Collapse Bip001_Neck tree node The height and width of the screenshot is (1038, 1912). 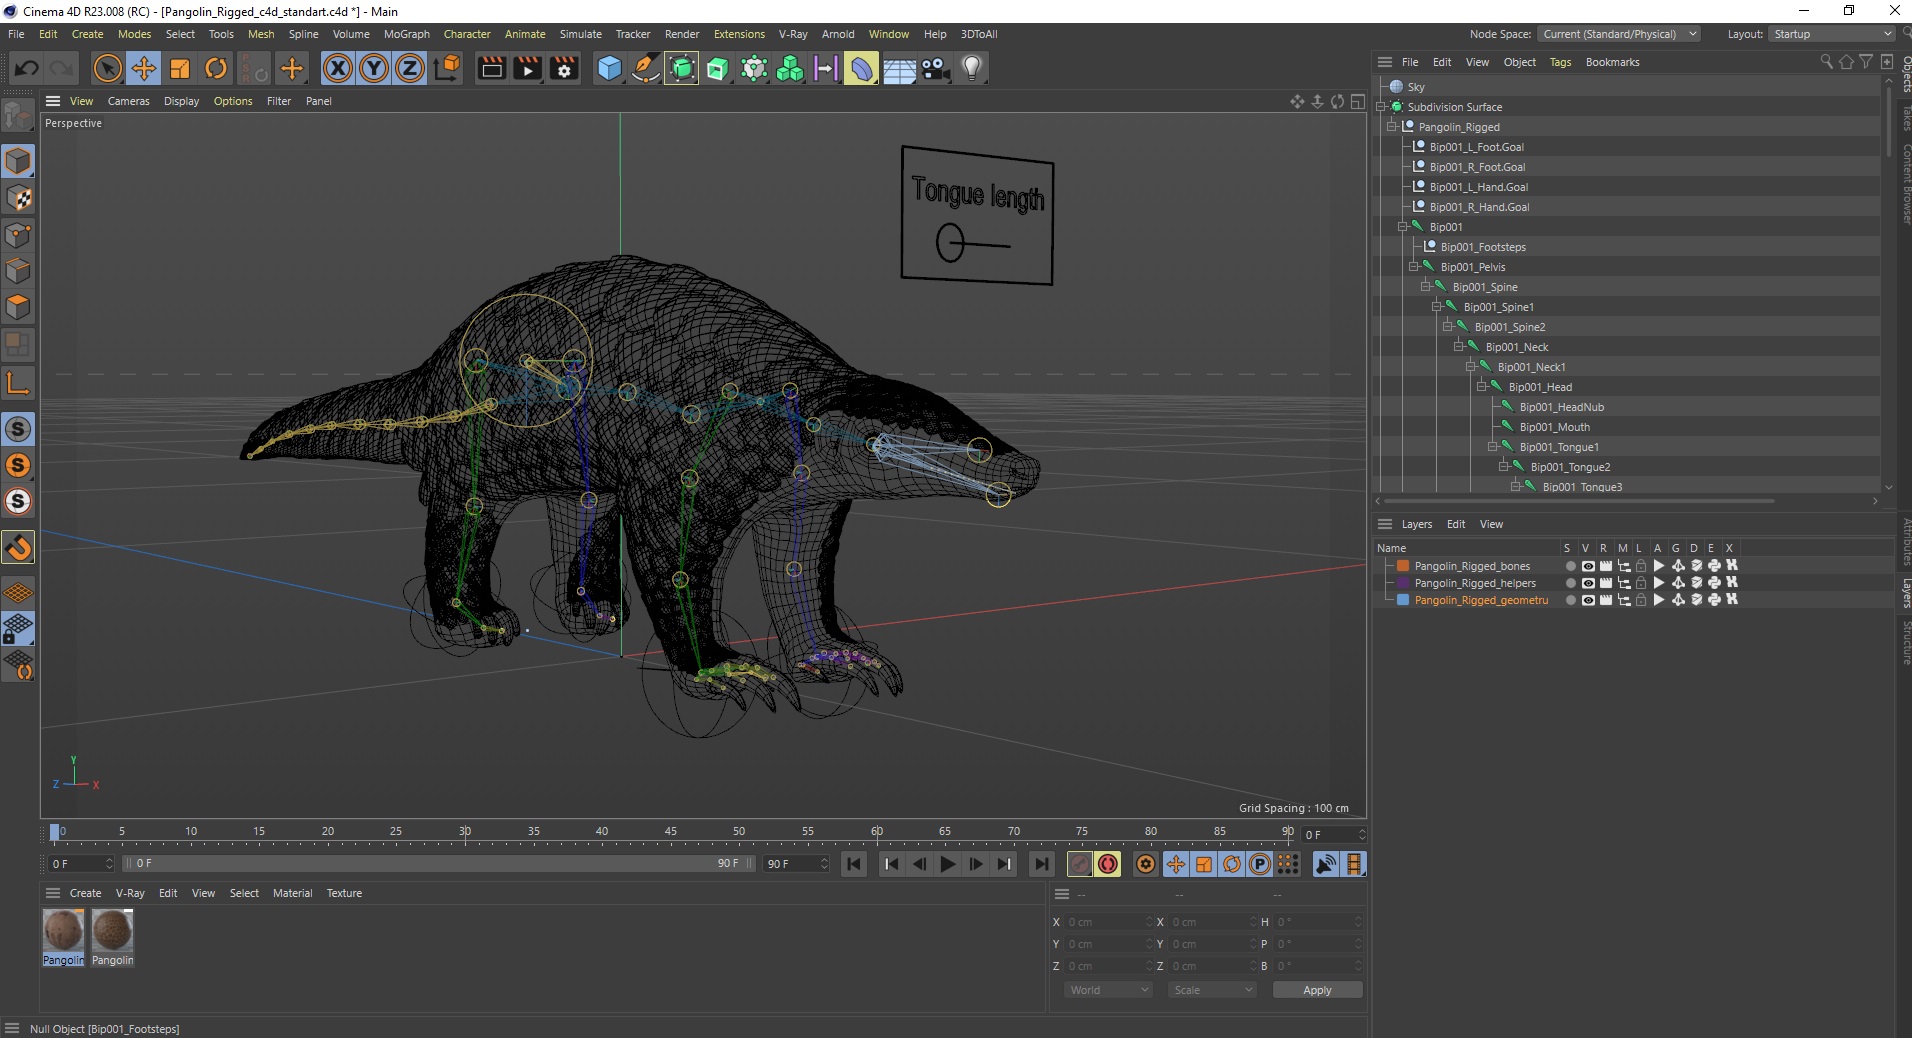click(x=1458, y=347)
